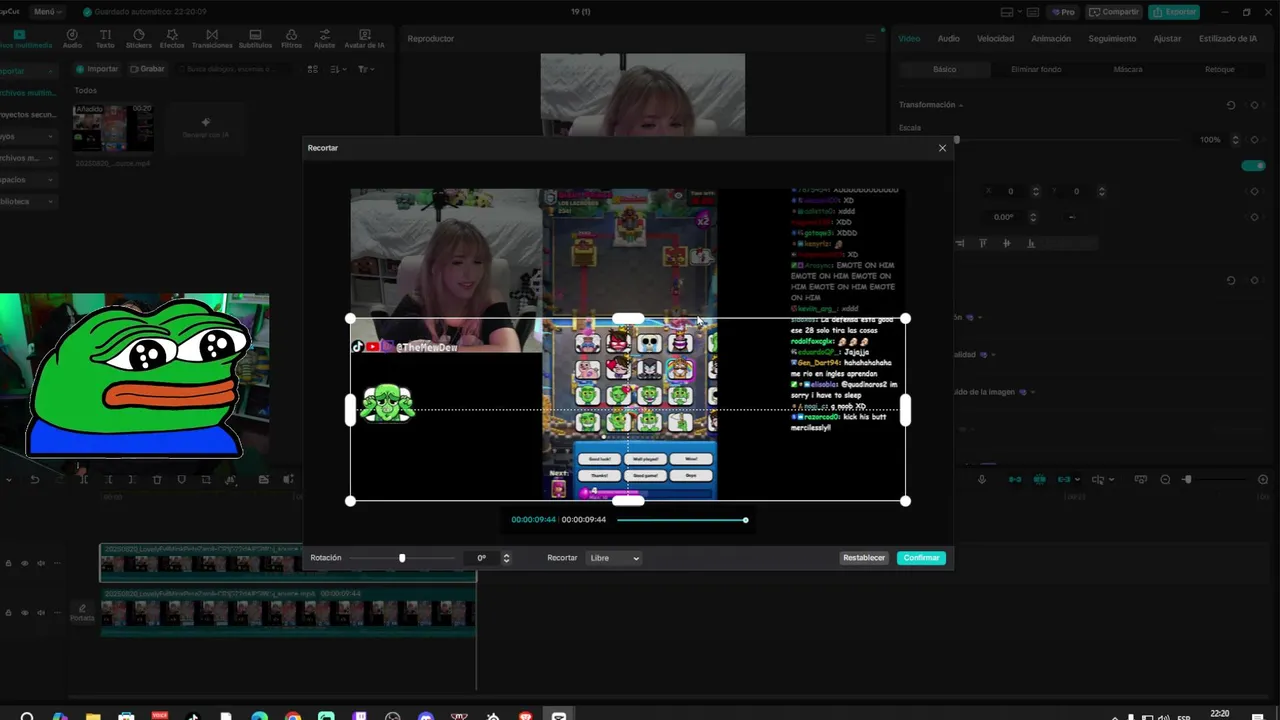
Task: Switch media list to grid view icon
Action: click(313, 69)
